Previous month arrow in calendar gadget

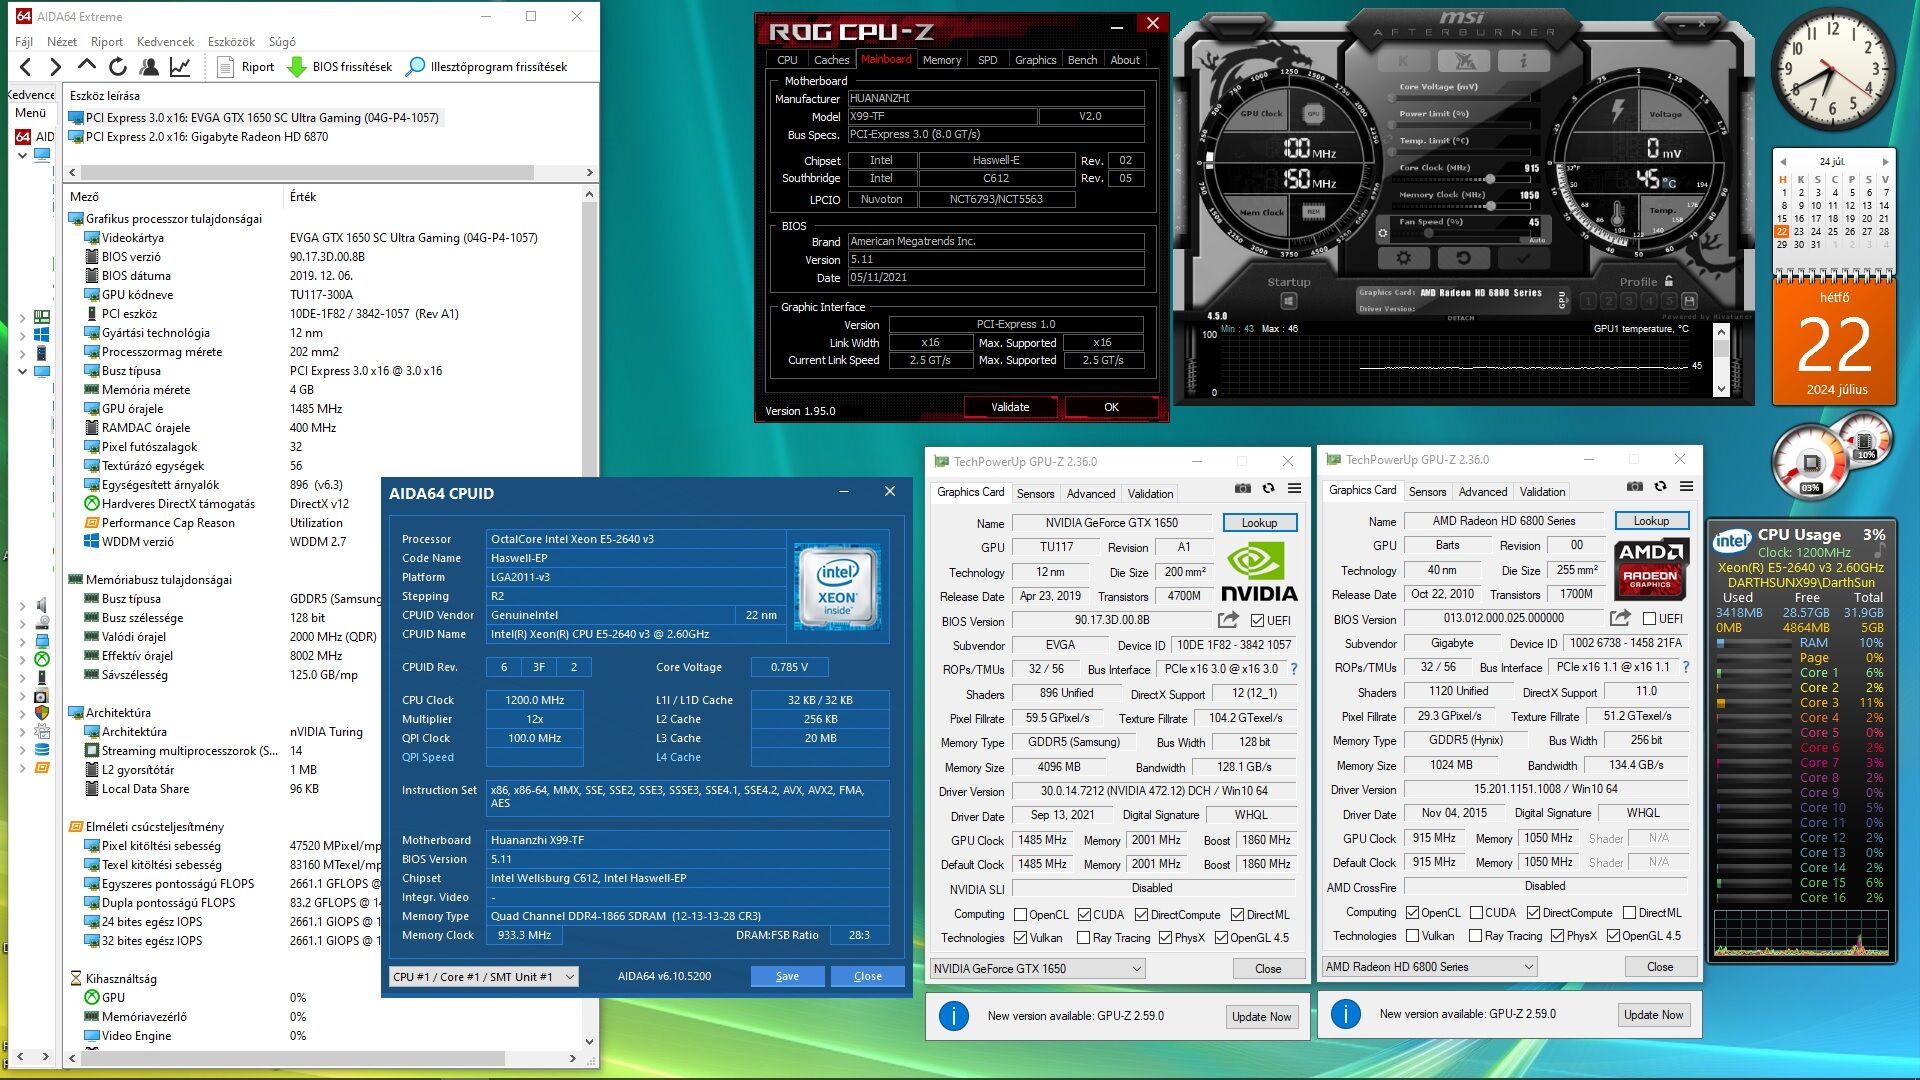1782,162
